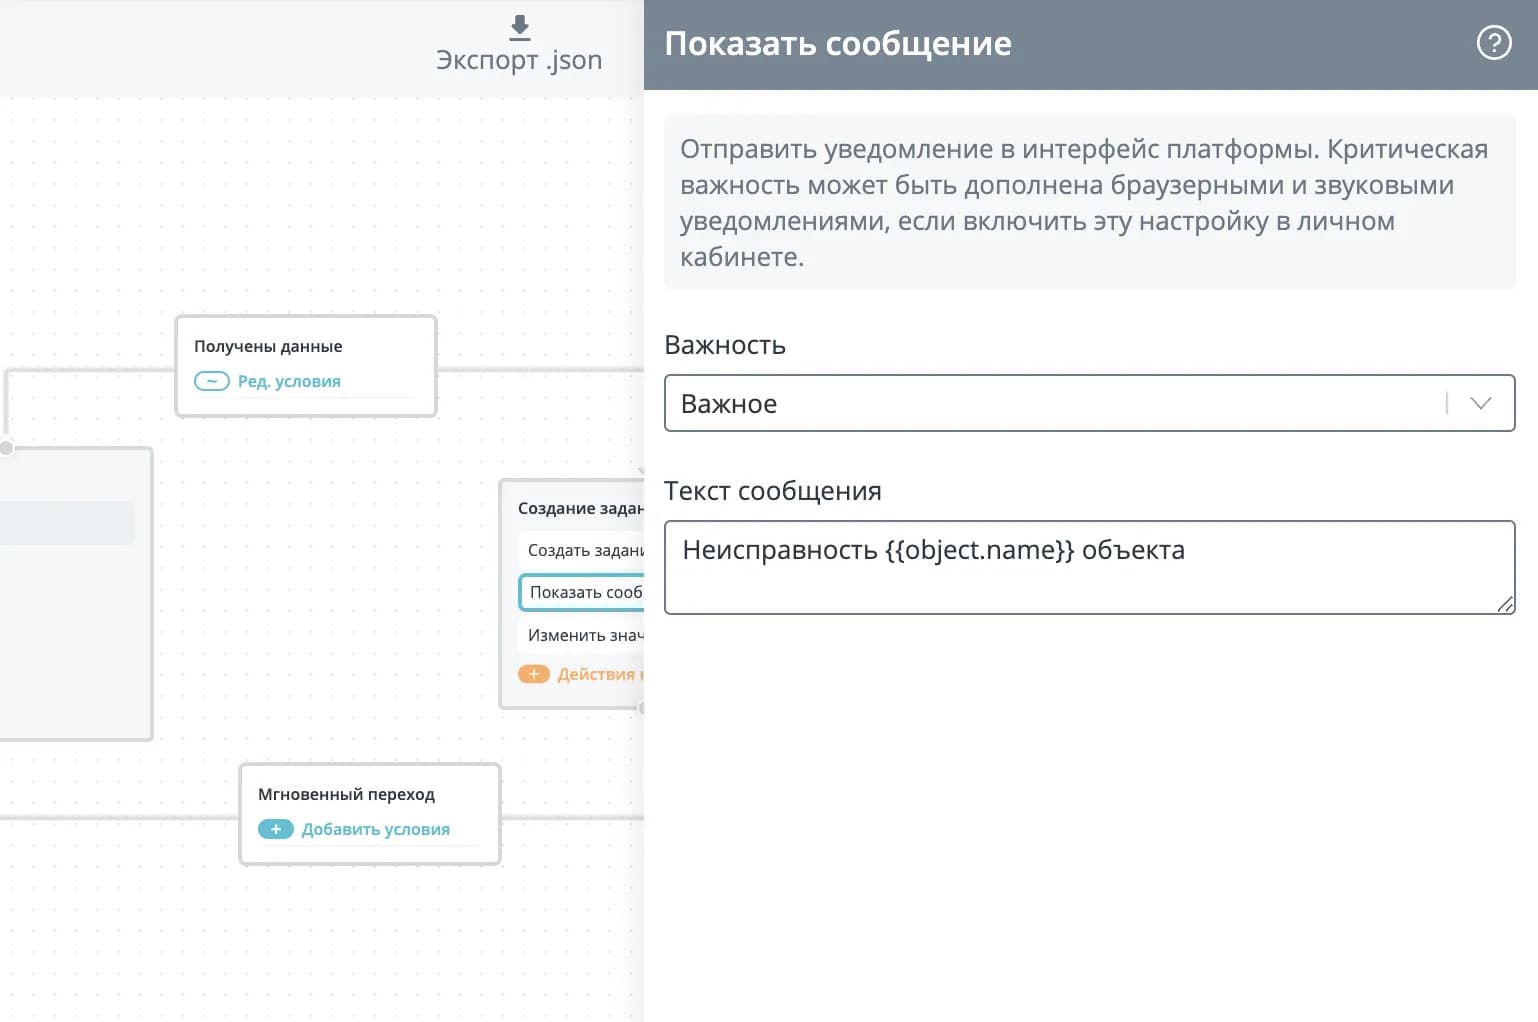This screenshot has width=1538, height=1022.
Task: Click Действия add link in task block
Action: tap(600, 674)
